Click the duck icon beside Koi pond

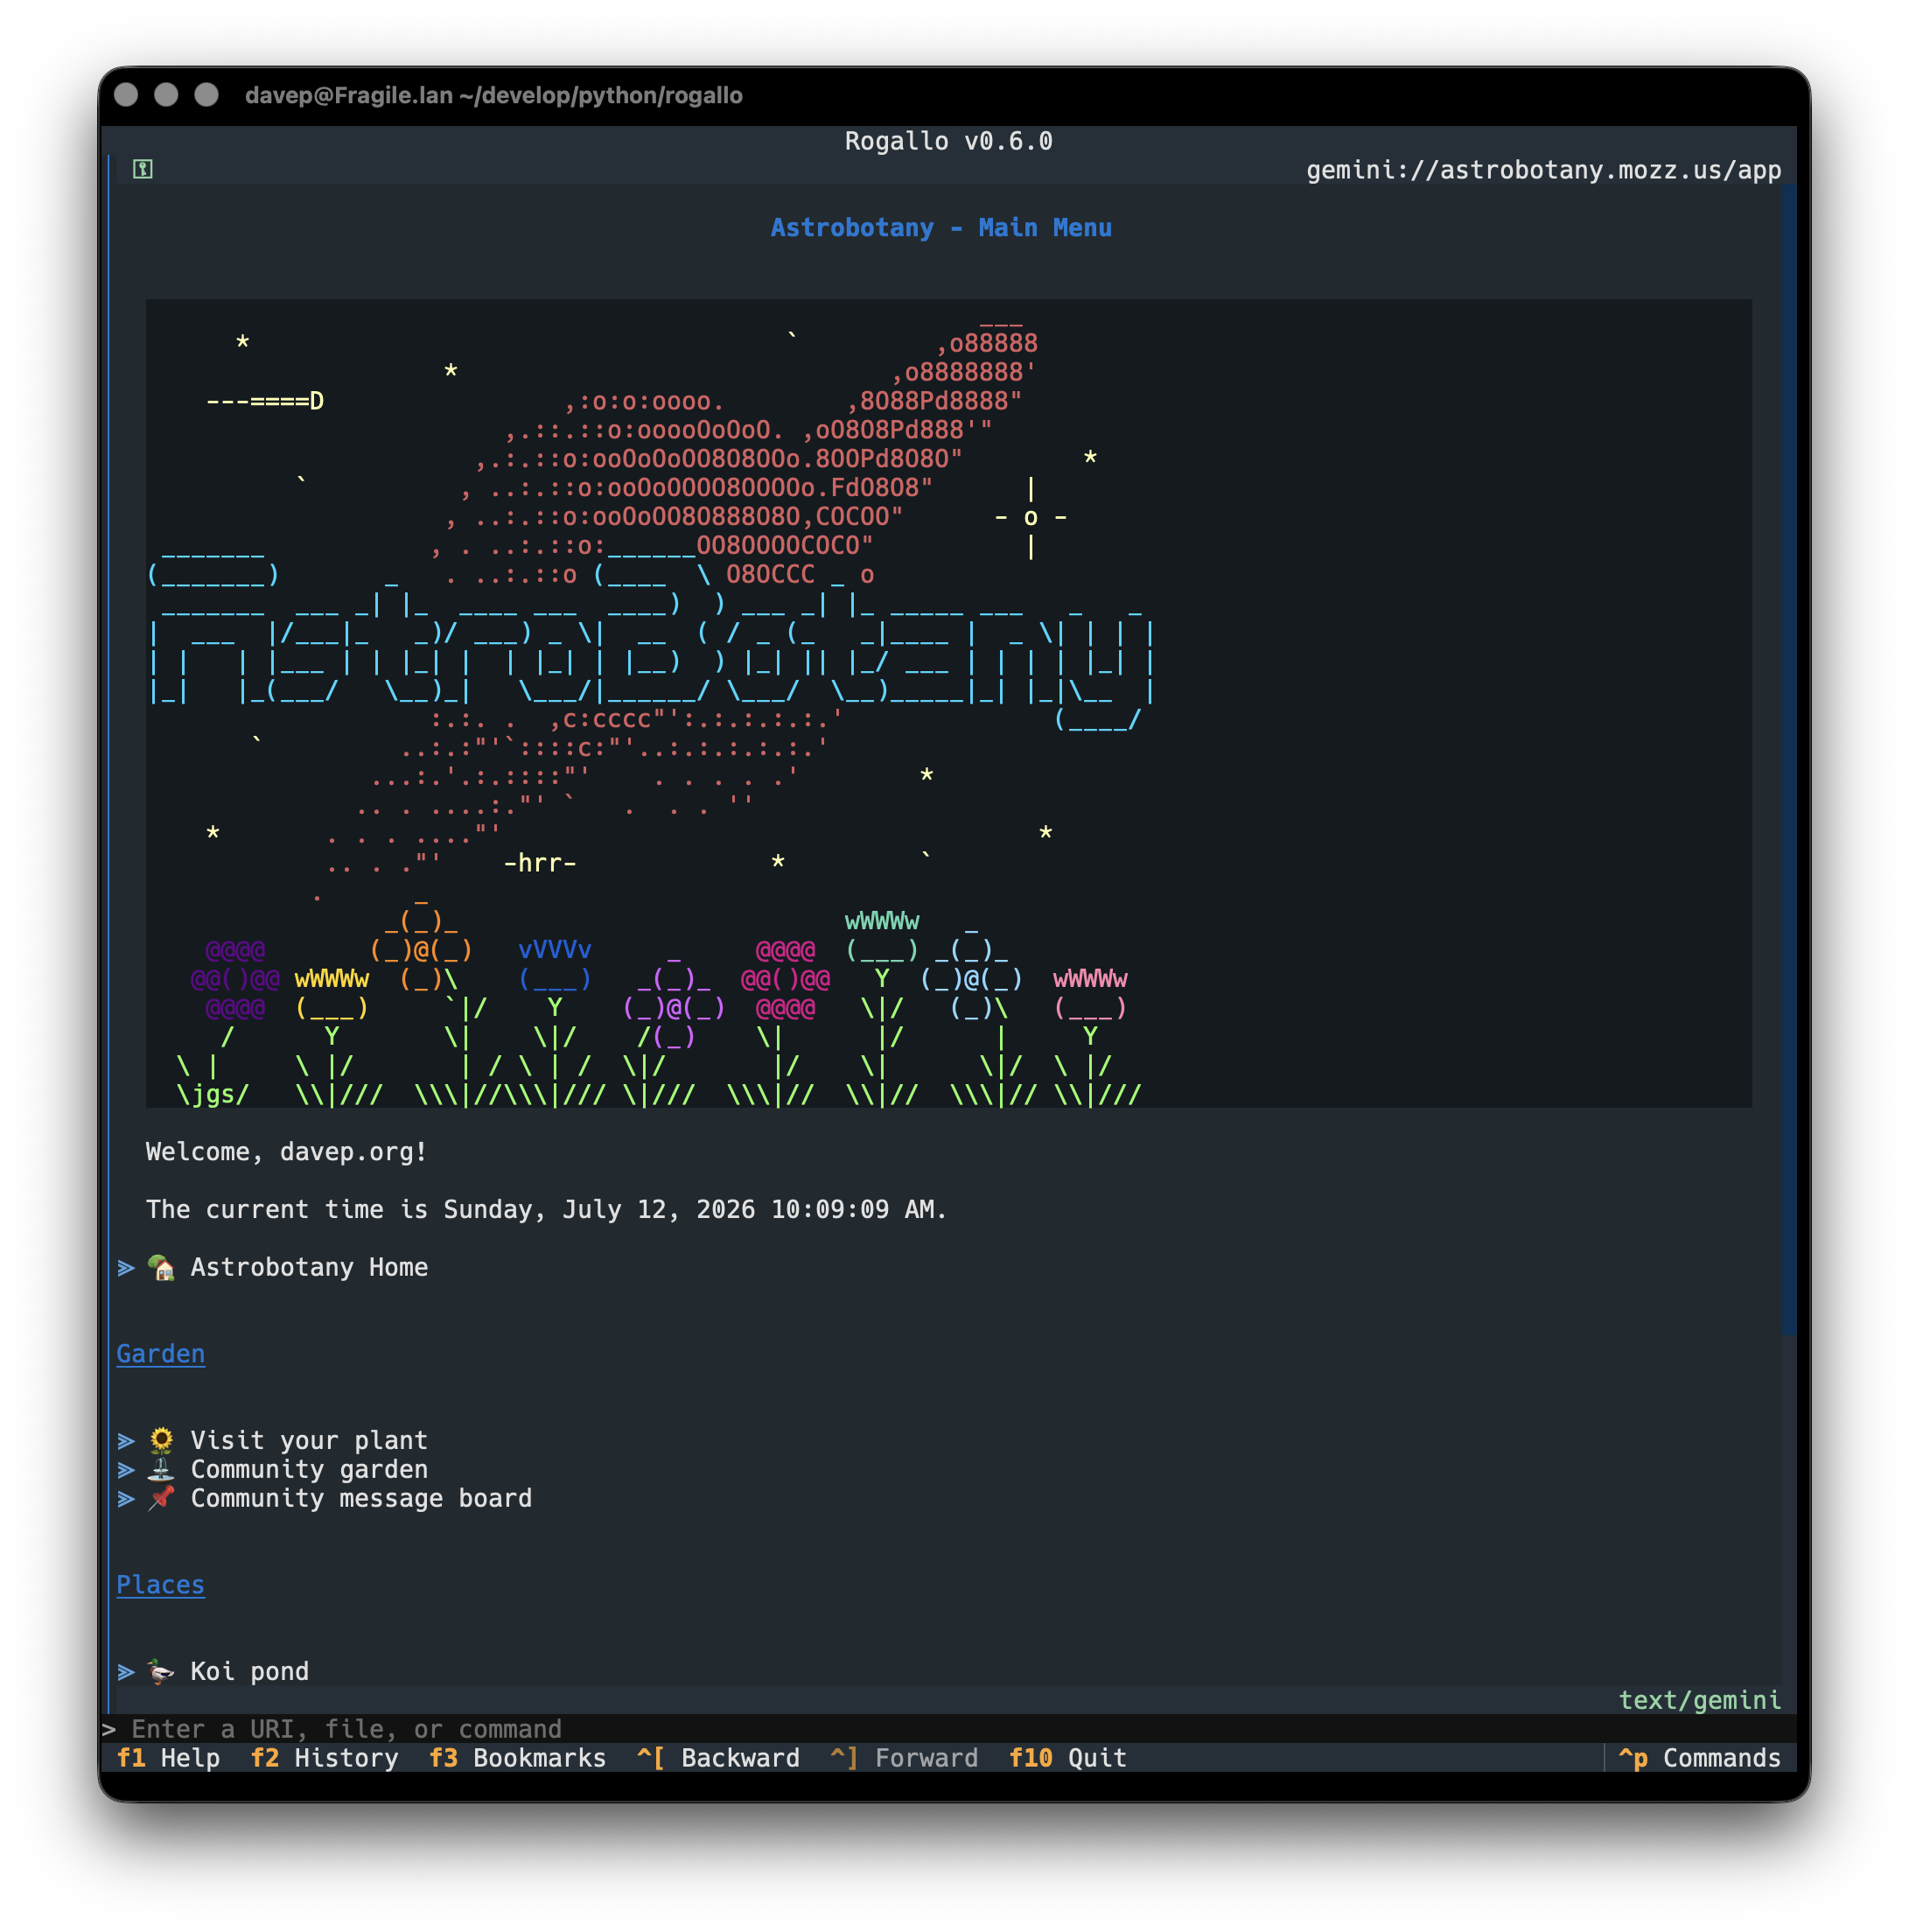tap(161, 1671)
